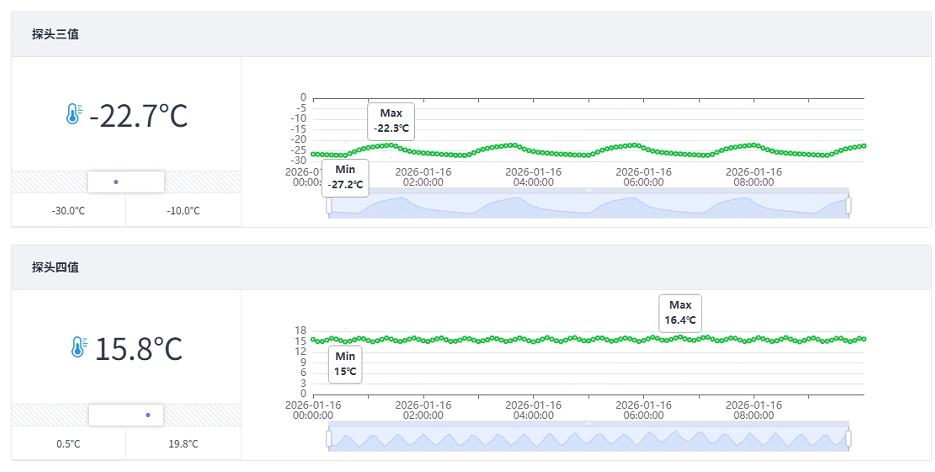Select the blue dot in probe three range bar
935x472 pixels.
116,182
